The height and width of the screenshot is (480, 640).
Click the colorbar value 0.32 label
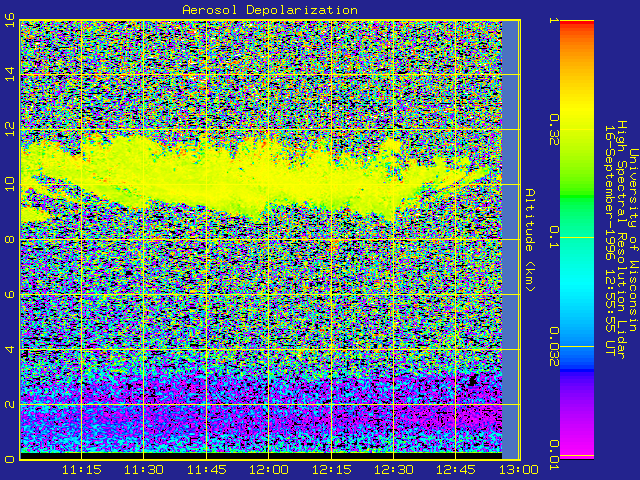[553, 129]
